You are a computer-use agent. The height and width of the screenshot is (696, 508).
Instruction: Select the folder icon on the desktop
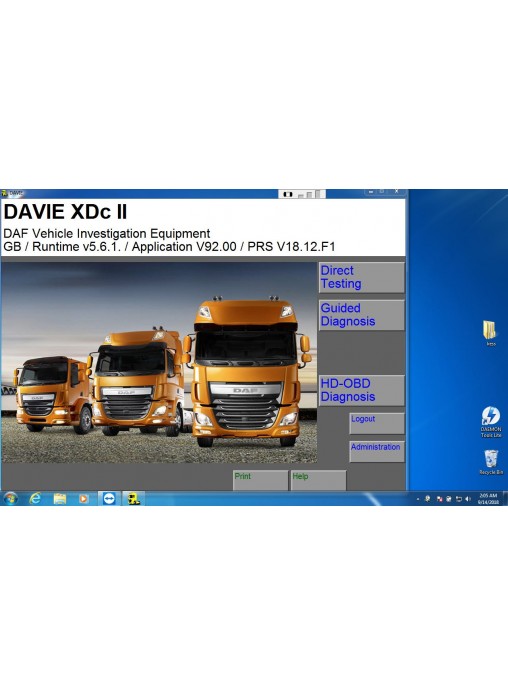click(490, 333)
